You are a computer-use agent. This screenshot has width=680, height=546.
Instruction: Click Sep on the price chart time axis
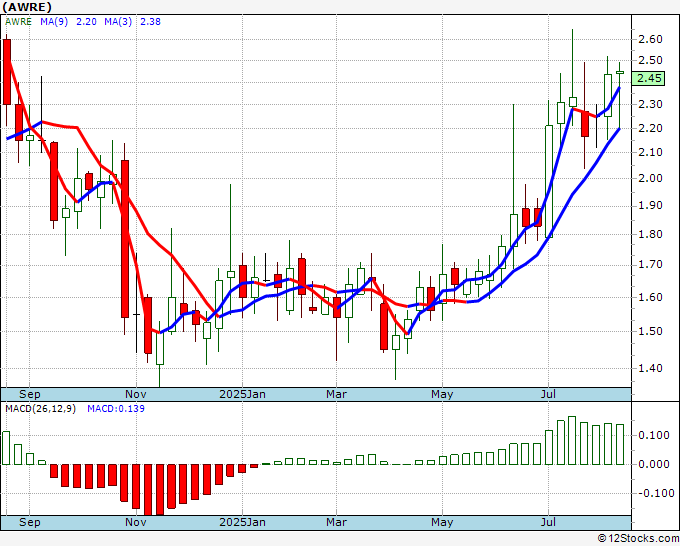click(29, 394)
